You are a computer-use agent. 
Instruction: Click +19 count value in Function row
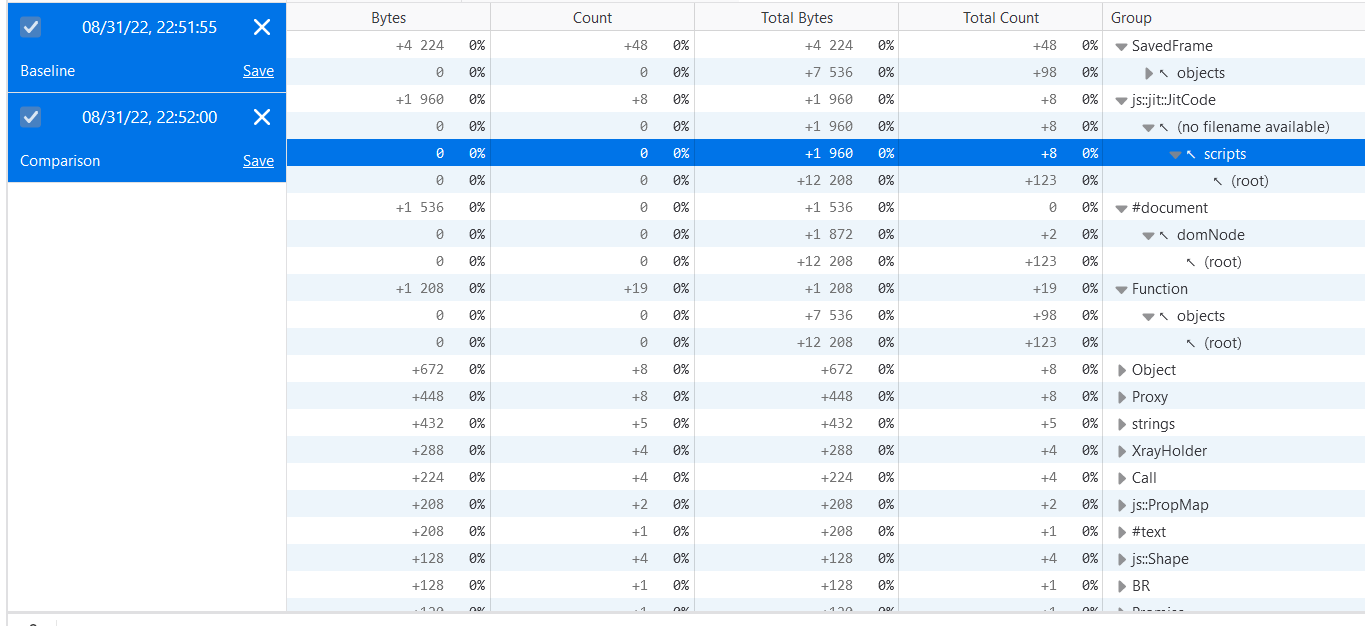coord(635,289)
